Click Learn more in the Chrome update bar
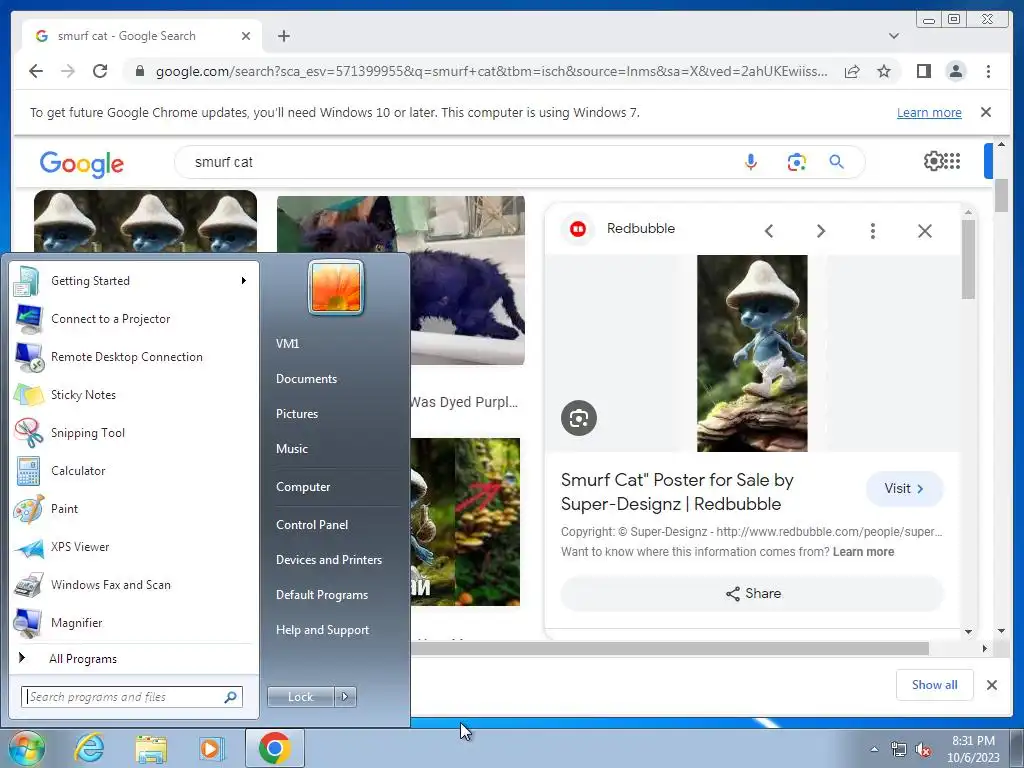Image resolution: width=1024 pixels, height=768 pixels. 929,112
